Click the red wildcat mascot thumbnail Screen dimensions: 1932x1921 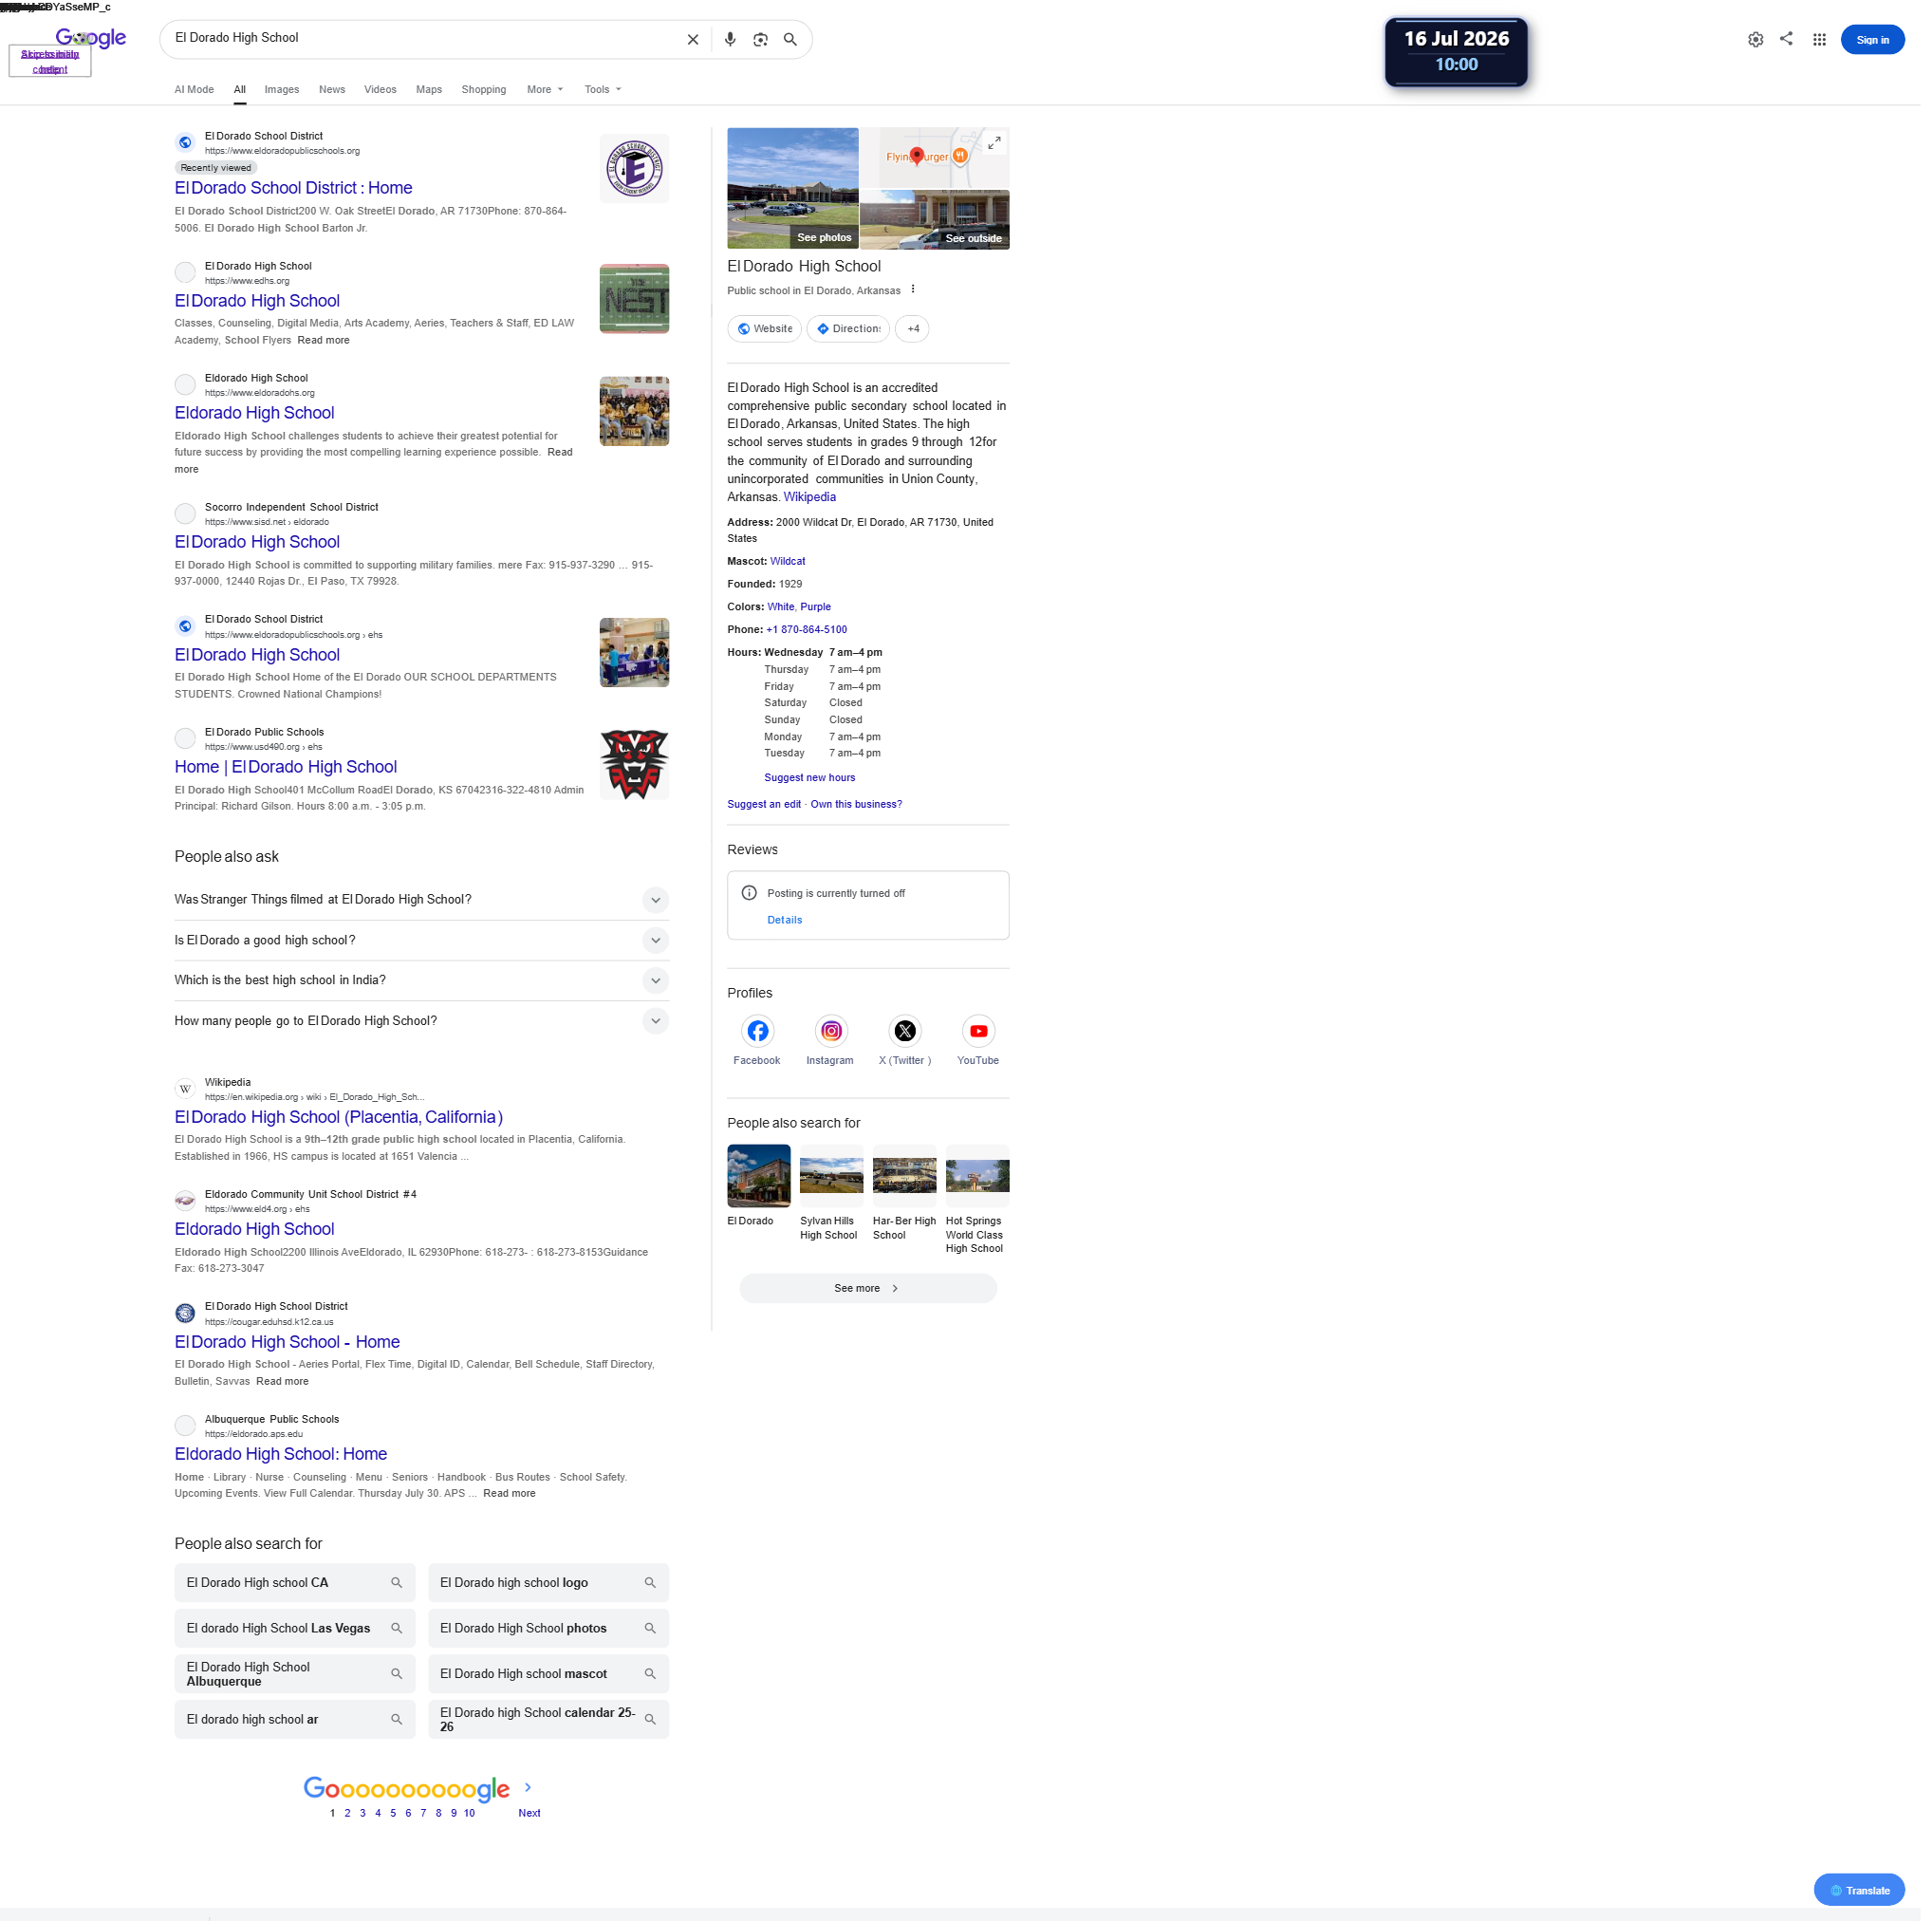[638, 769]
